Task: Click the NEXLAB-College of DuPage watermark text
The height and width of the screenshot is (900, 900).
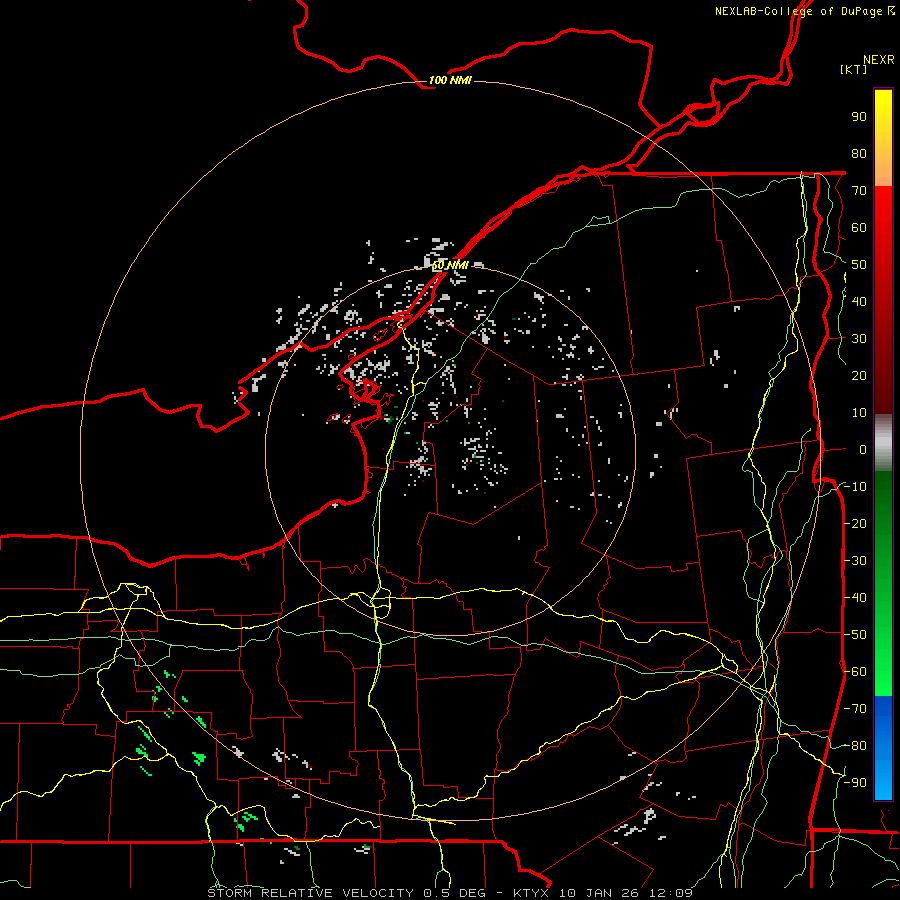Action: [x=804, y=11]
